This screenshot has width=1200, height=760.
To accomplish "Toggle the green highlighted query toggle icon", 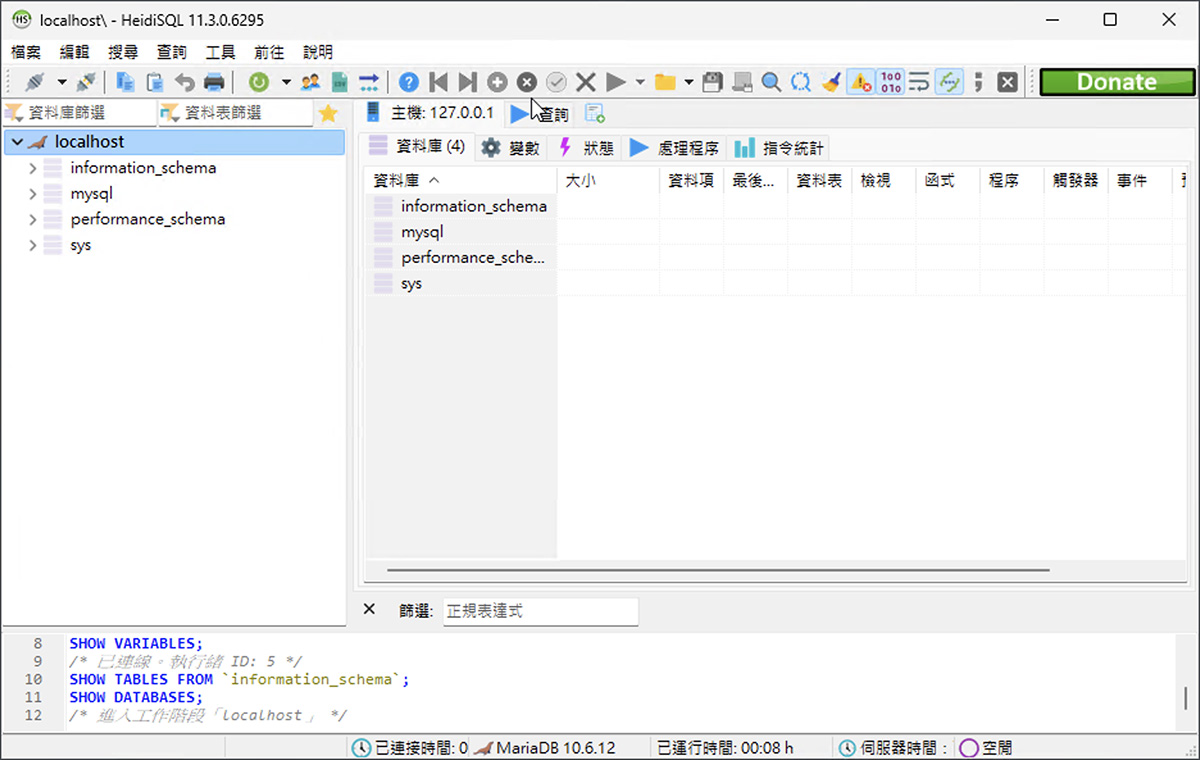I will click(950, 82).
